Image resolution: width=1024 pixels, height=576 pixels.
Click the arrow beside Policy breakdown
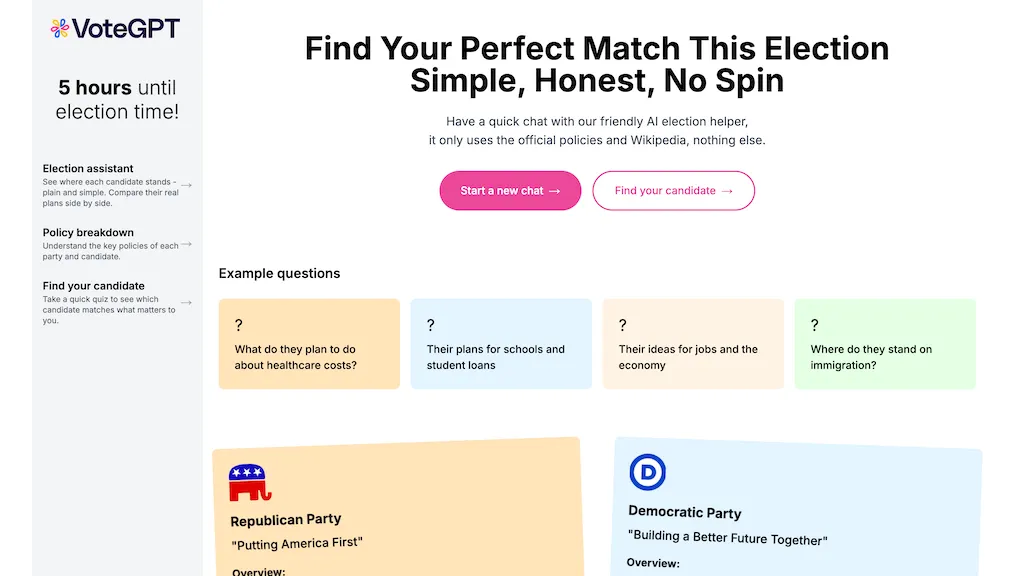(187, 244)
